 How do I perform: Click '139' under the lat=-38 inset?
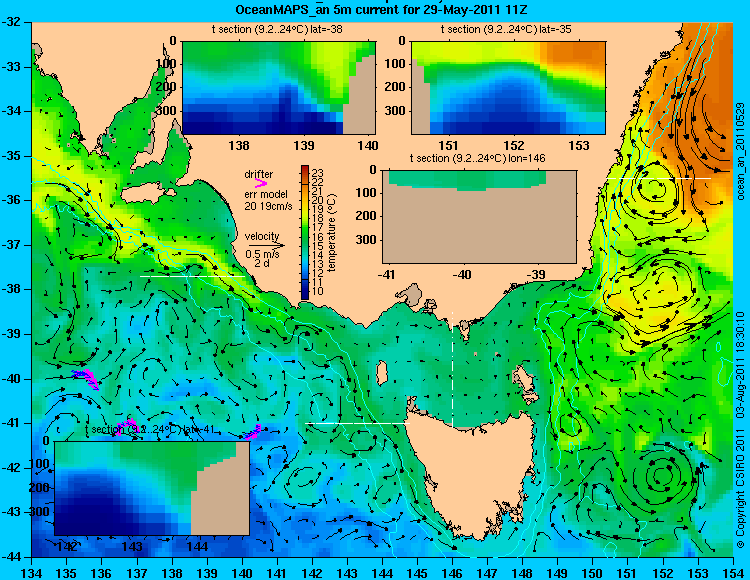coord(303,145)
